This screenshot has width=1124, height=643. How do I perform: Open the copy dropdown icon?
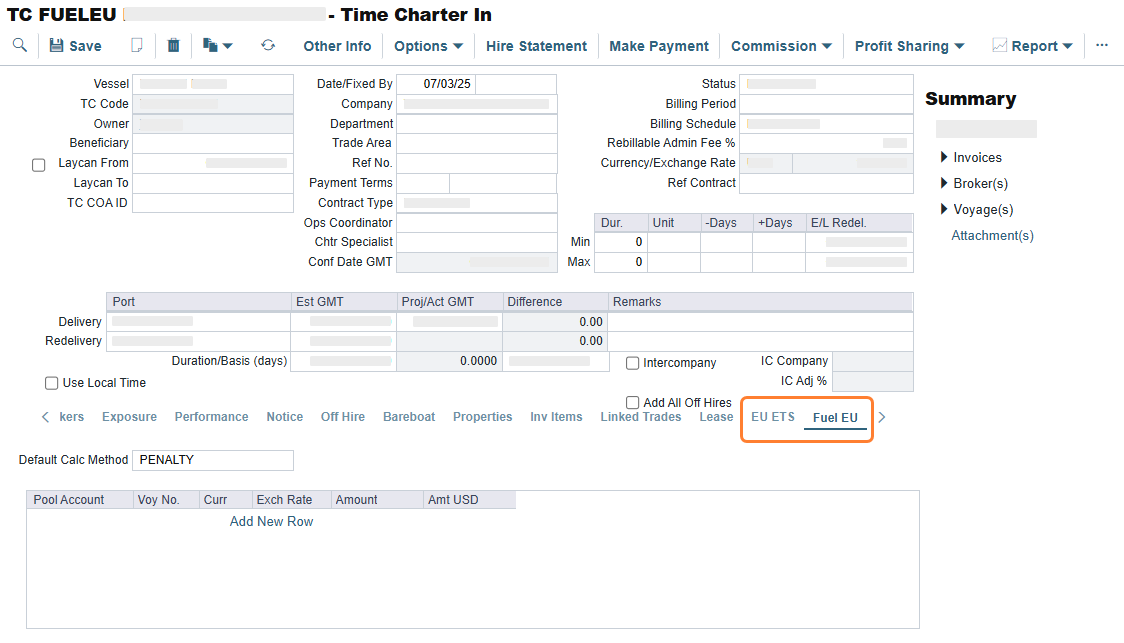point(217,46)
